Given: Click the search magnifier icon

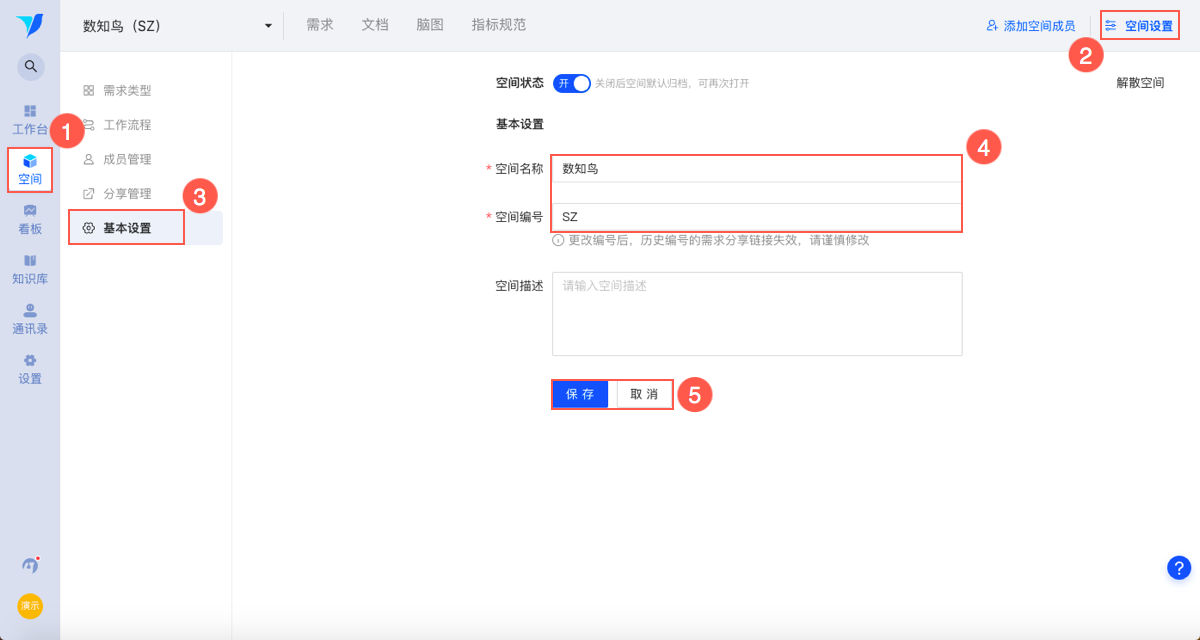Looking at the screenshot, I should pyautogui.click(x=31, y=67).
